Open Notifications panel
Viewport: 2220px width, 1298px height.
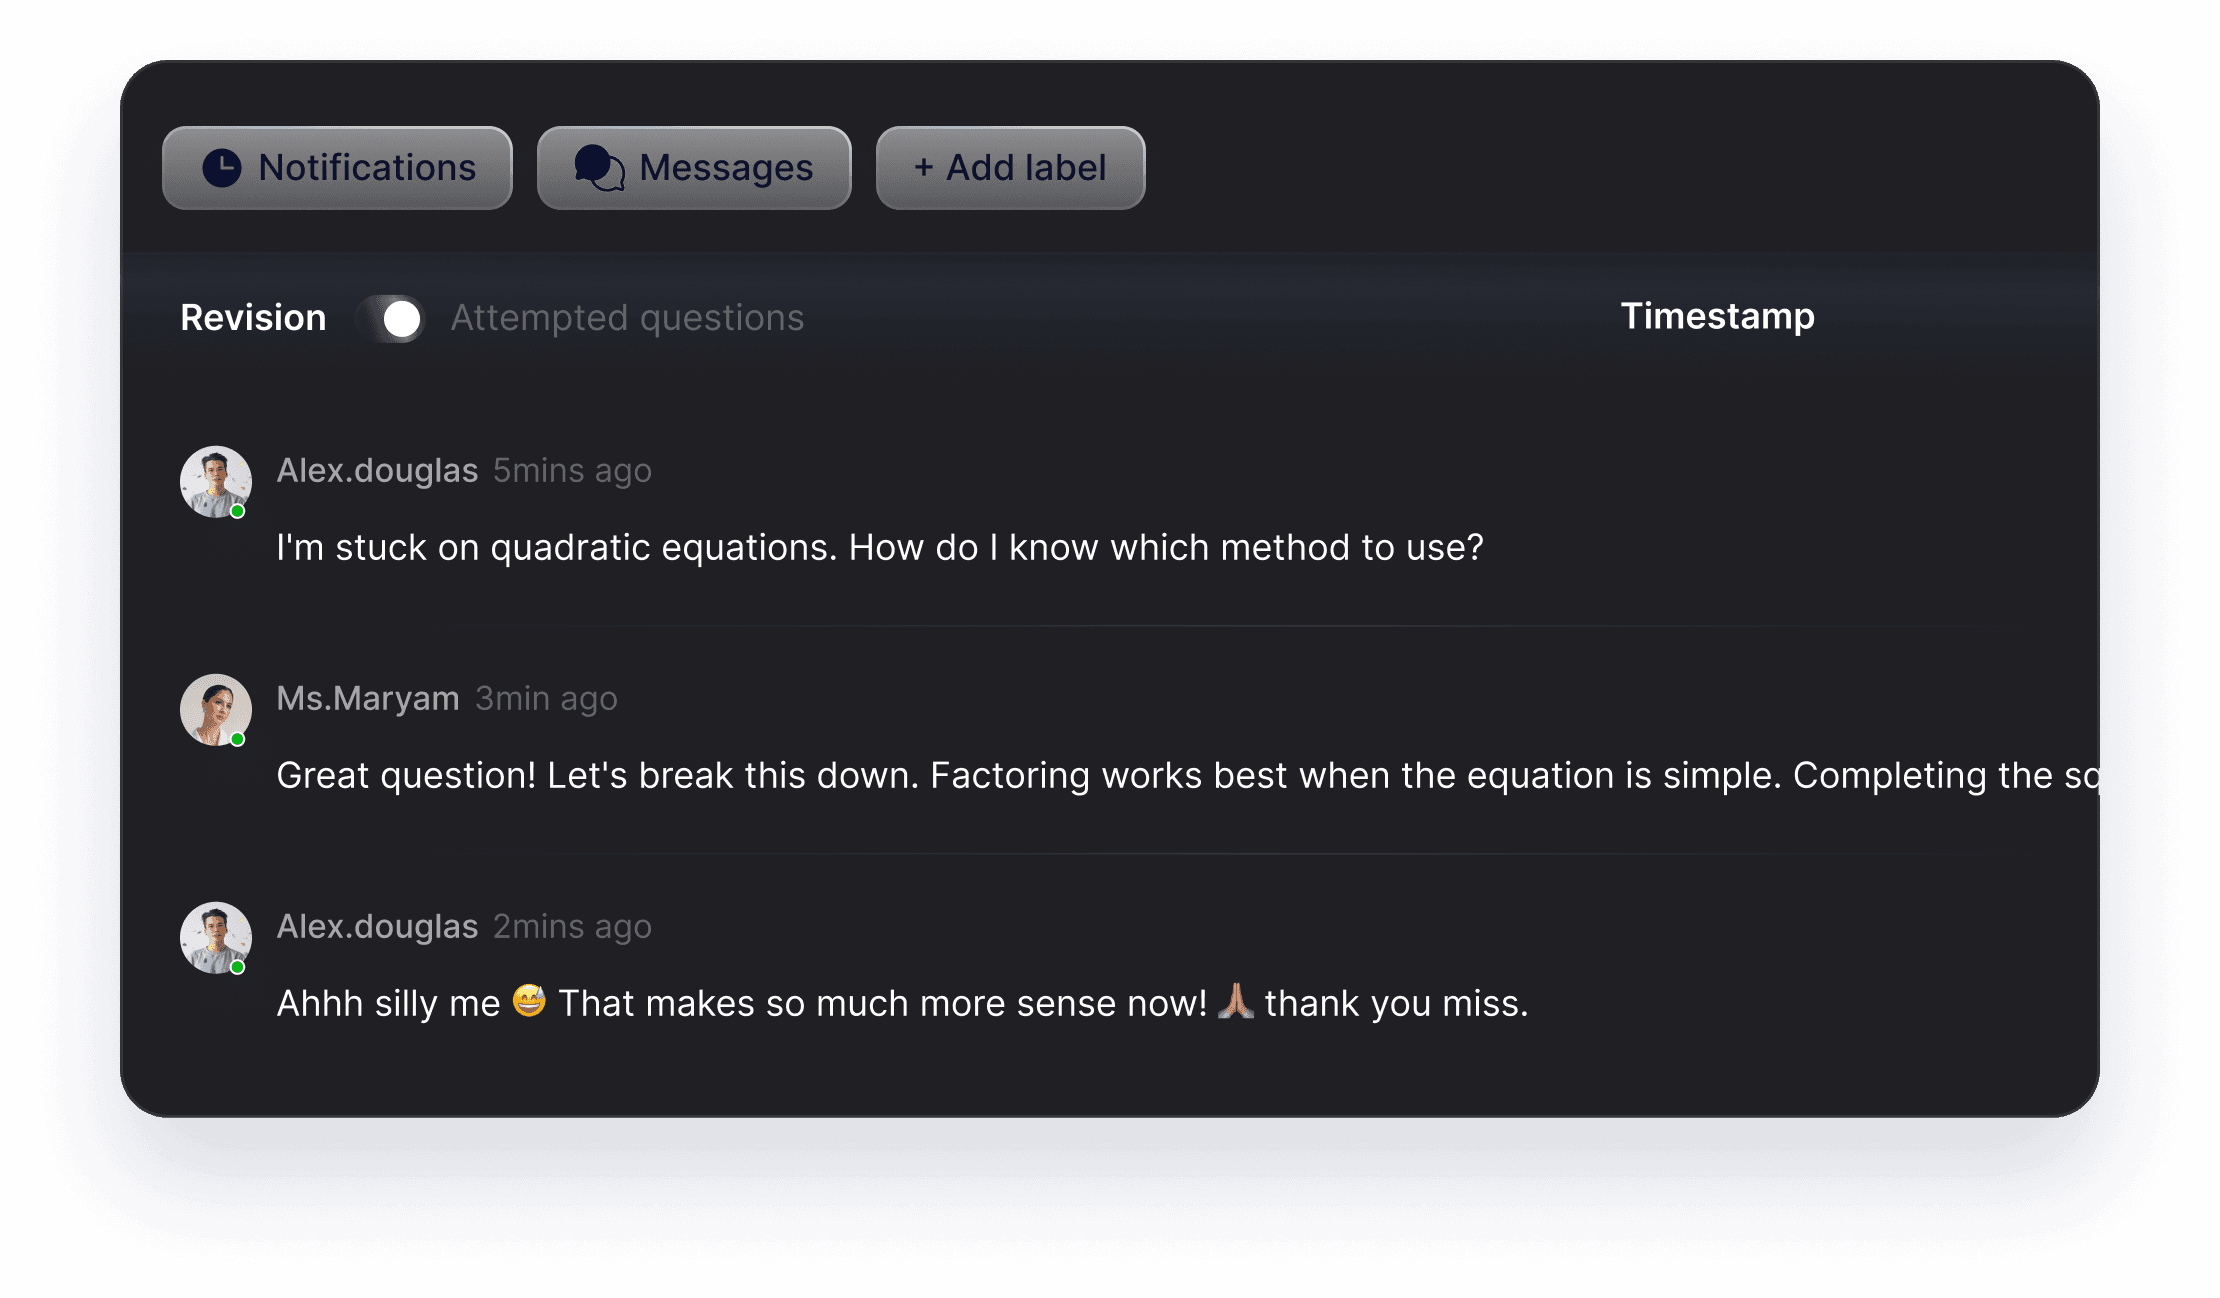pos(336,166)
